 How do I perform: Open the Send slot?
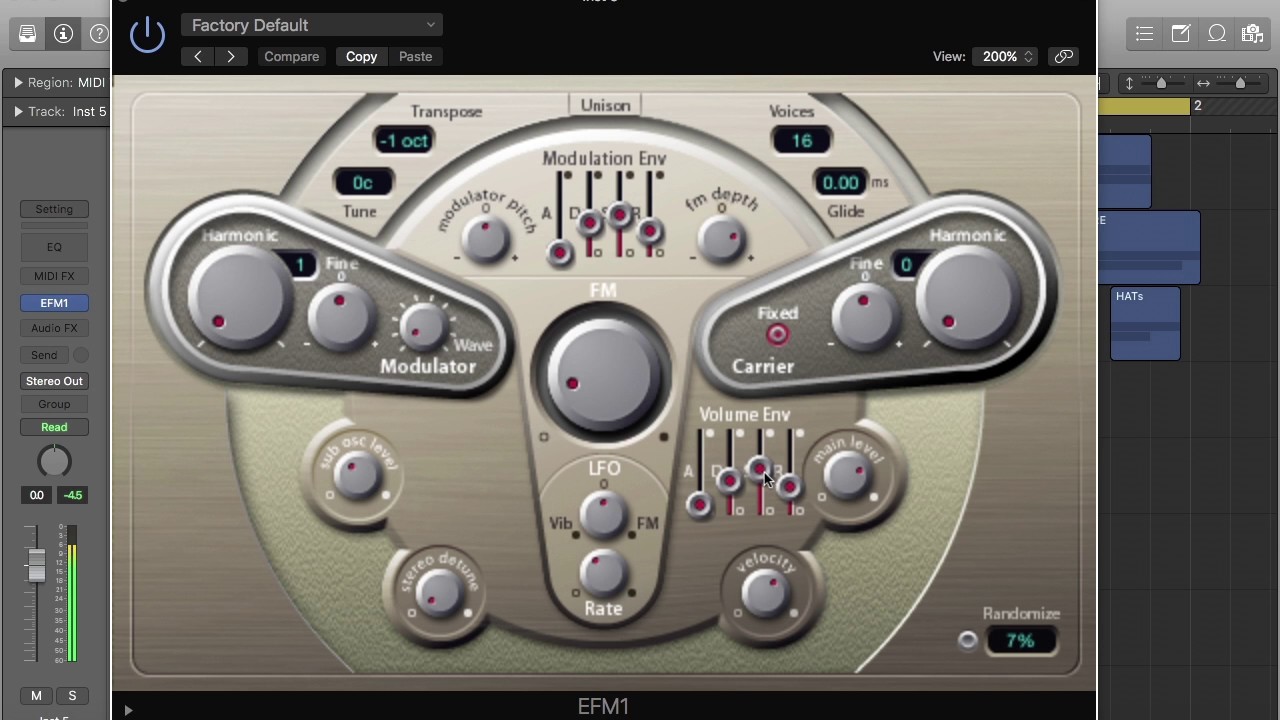point(44,355)
